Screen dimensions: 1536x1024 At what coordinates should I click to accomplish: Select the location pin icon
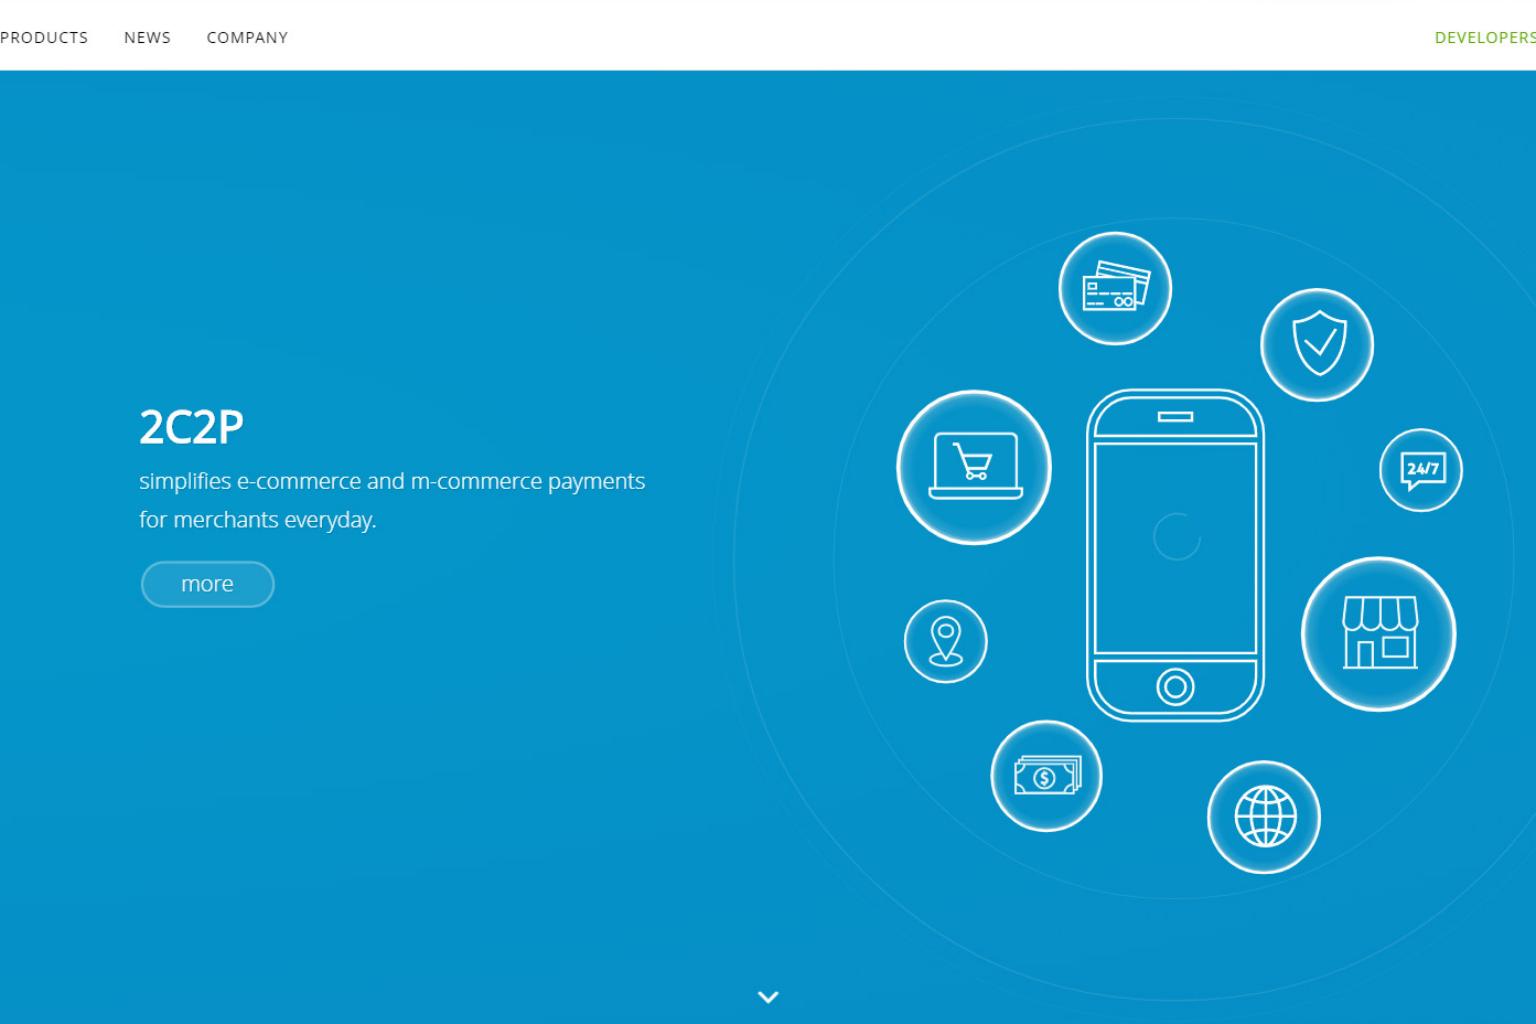pos(945,641)
